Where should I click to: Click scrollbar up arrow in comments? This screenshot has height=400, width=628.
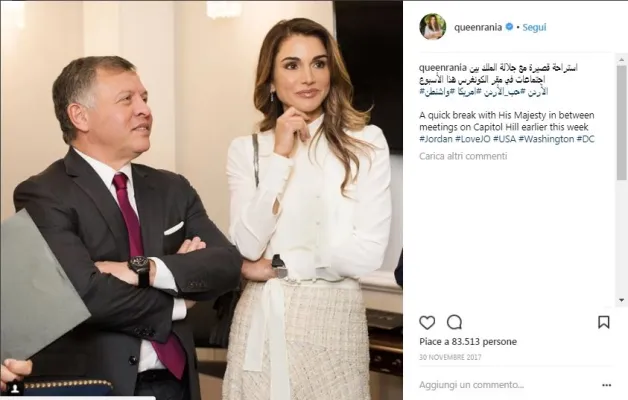click(x=621, y=60)
